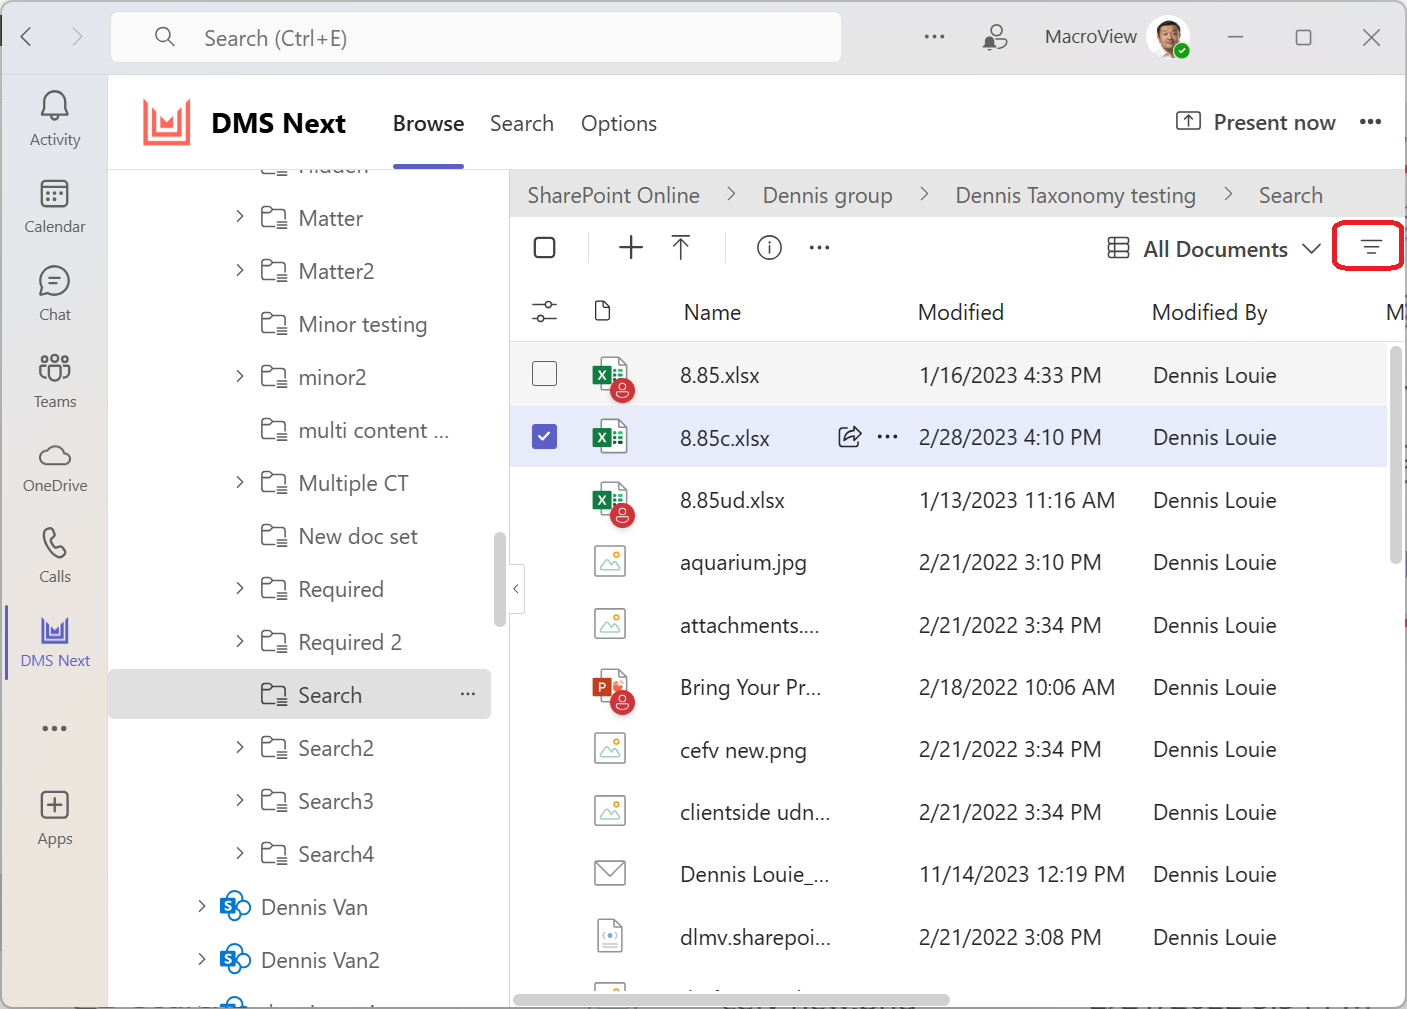Select the DMS Next sidebar app
This screenshot has height=1009, width=1407.
(x=55, y=642)
